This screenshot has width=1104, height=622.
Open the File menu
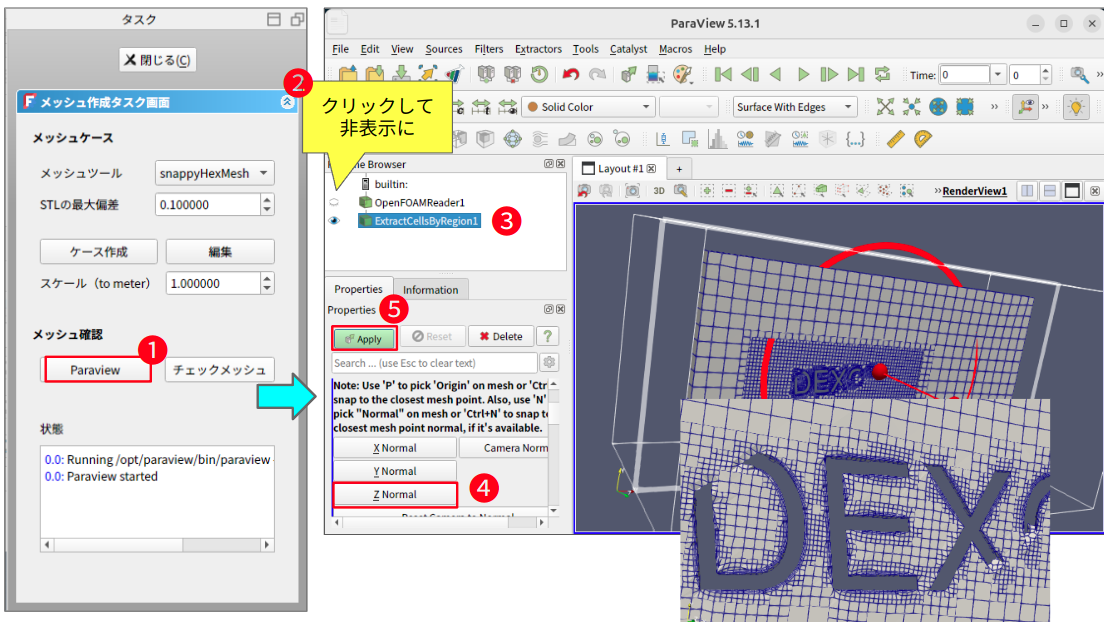coord(340,49)
